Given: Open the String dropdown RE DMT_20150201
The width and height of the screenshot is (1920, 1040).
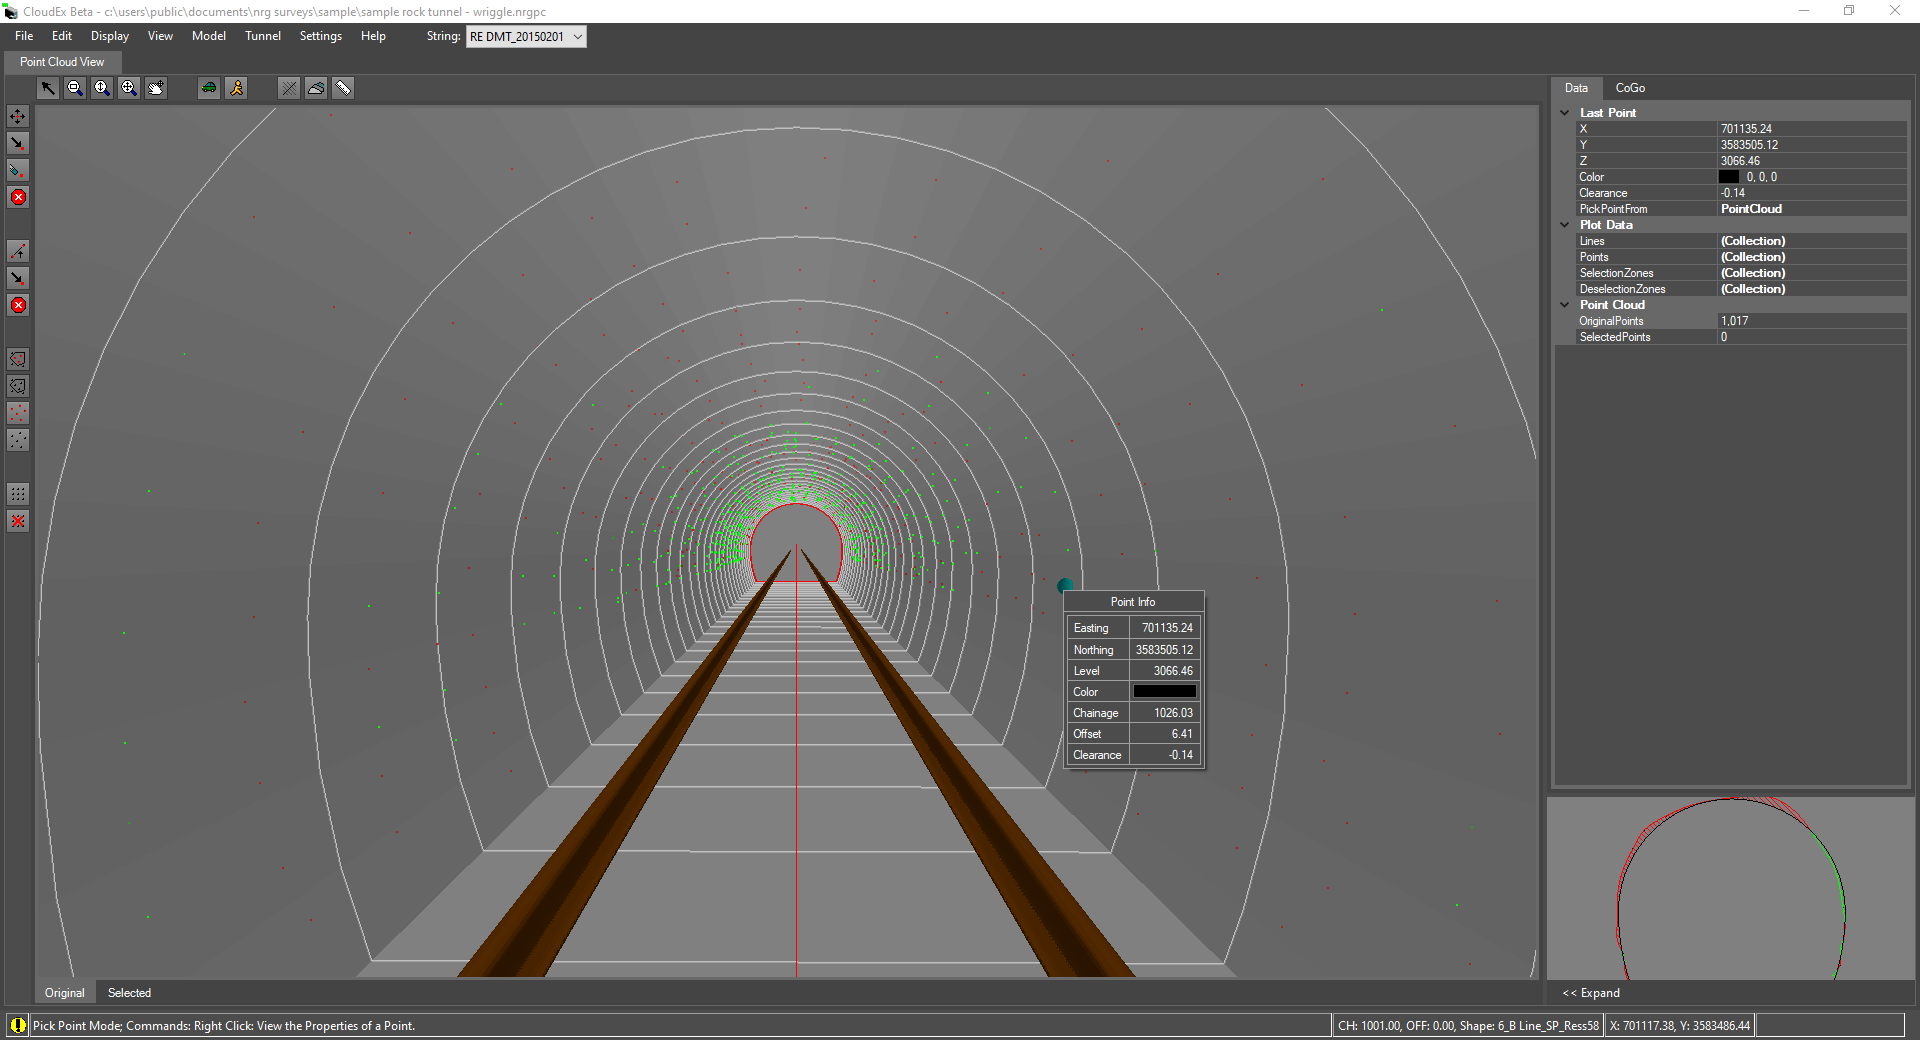Looking at the screenshot, I should (x=526, y=37).
